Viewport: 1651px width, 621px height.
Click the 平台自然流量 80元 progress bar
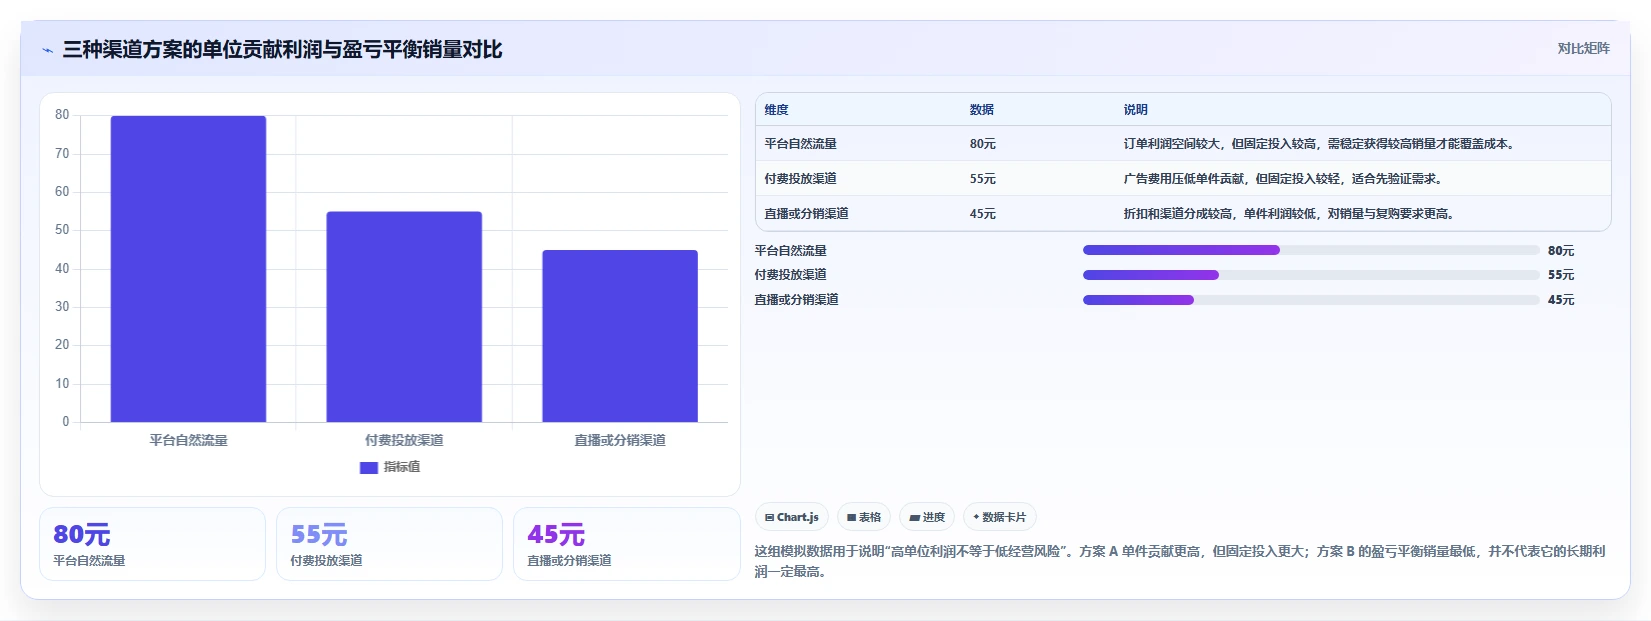point(1311,250)
